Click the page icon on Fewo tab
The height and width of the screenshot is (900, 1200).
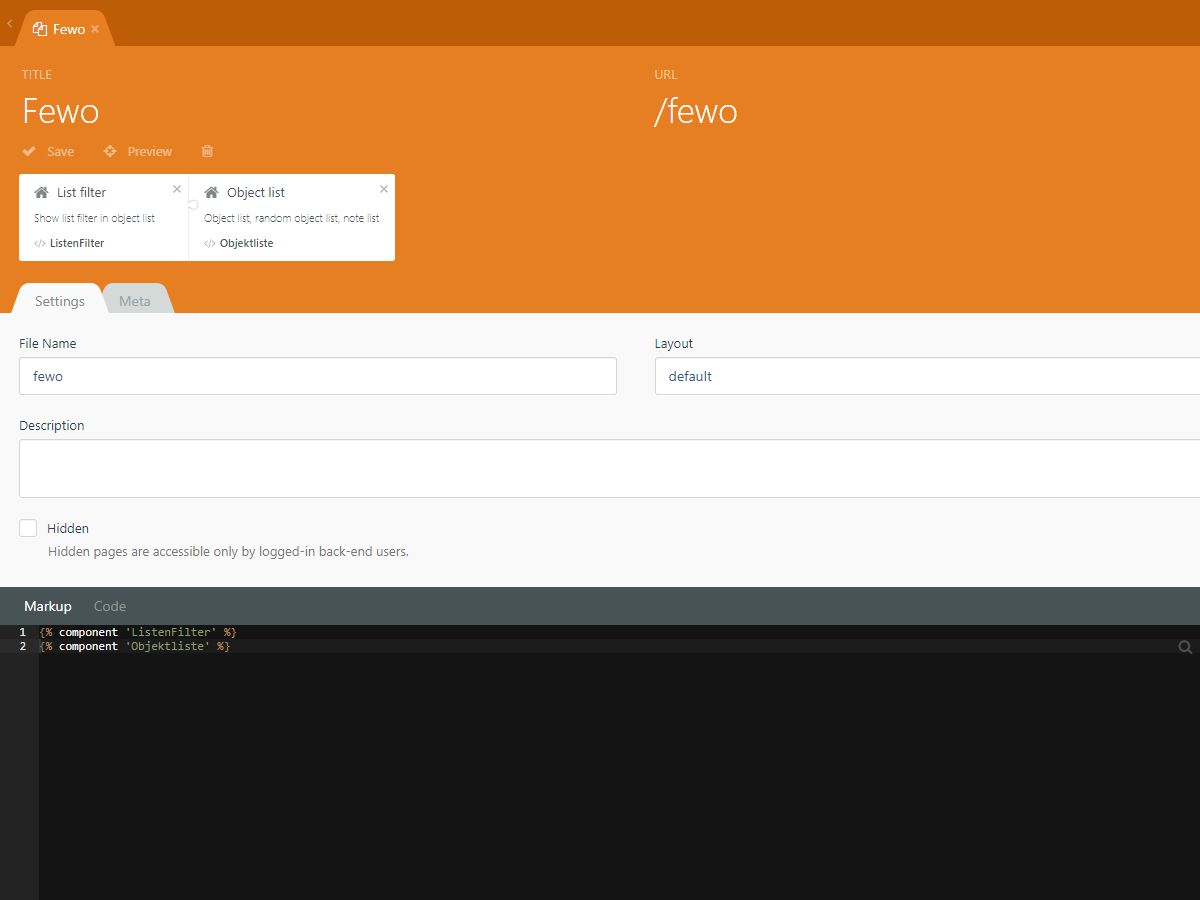(x=40, y=29)
